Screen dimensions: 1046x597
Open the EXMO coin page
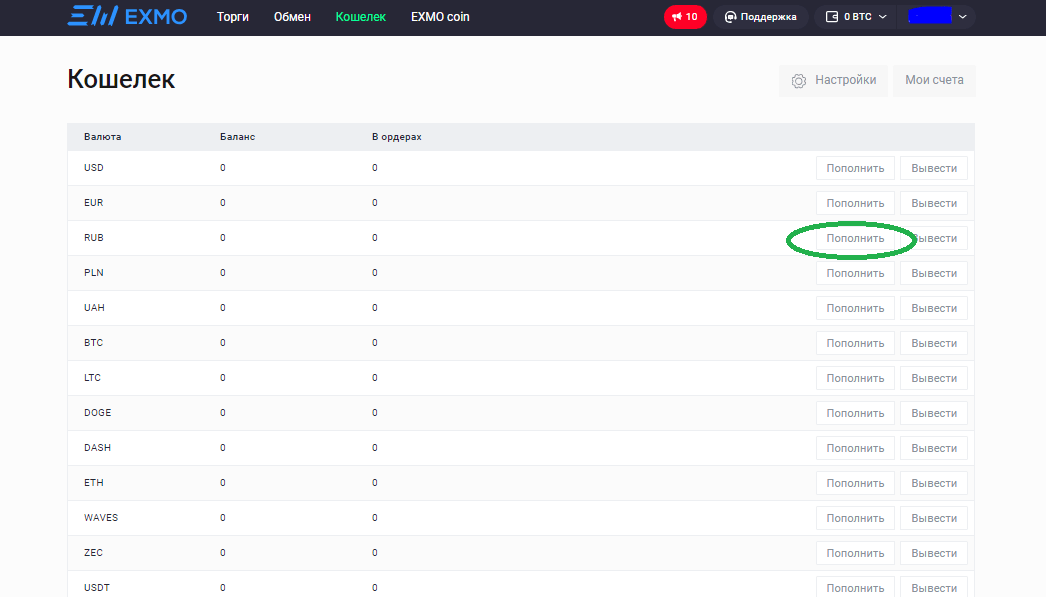tap(440, 17)
